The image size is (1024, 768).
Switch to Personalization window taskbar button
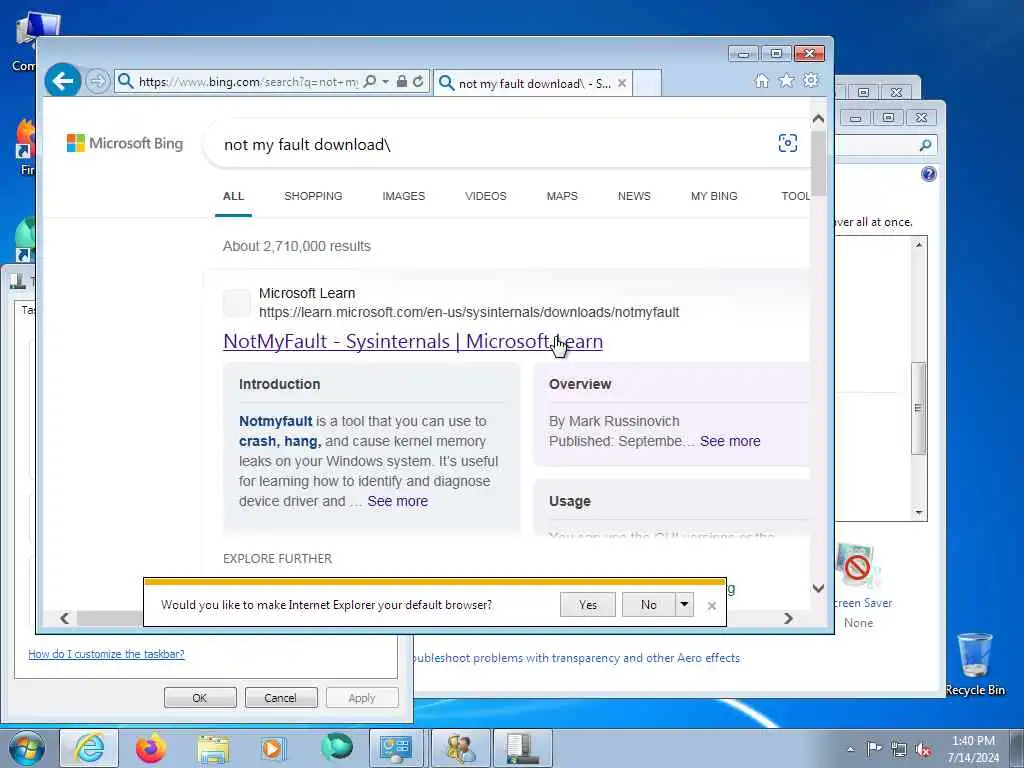tap(396, 748)
